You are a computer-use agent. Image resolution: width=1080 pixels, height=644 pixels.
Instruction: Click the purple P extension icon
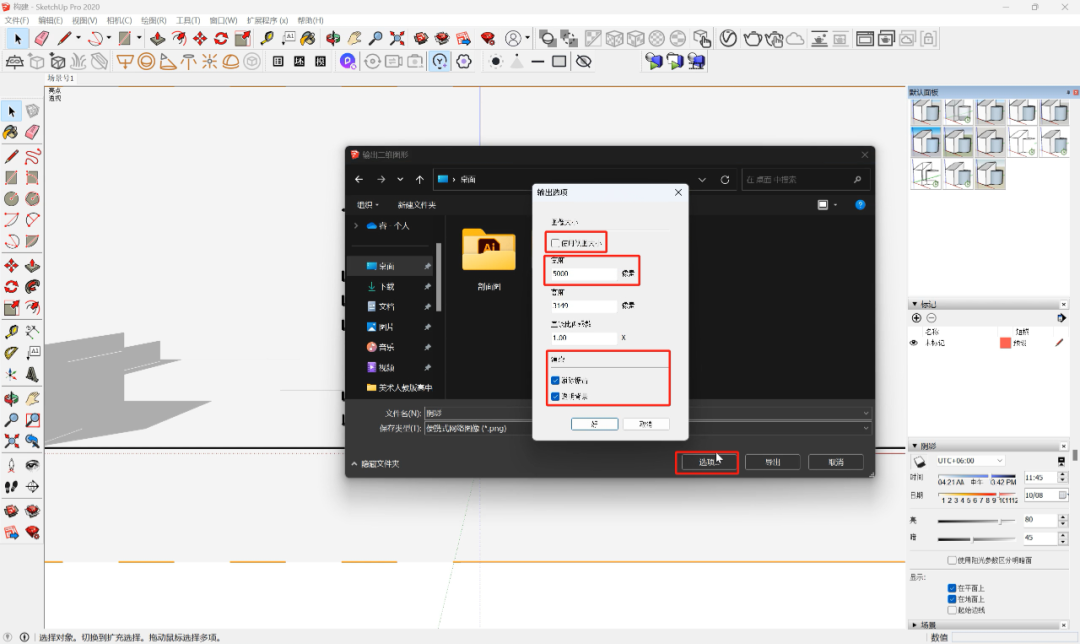click(347, 61)
